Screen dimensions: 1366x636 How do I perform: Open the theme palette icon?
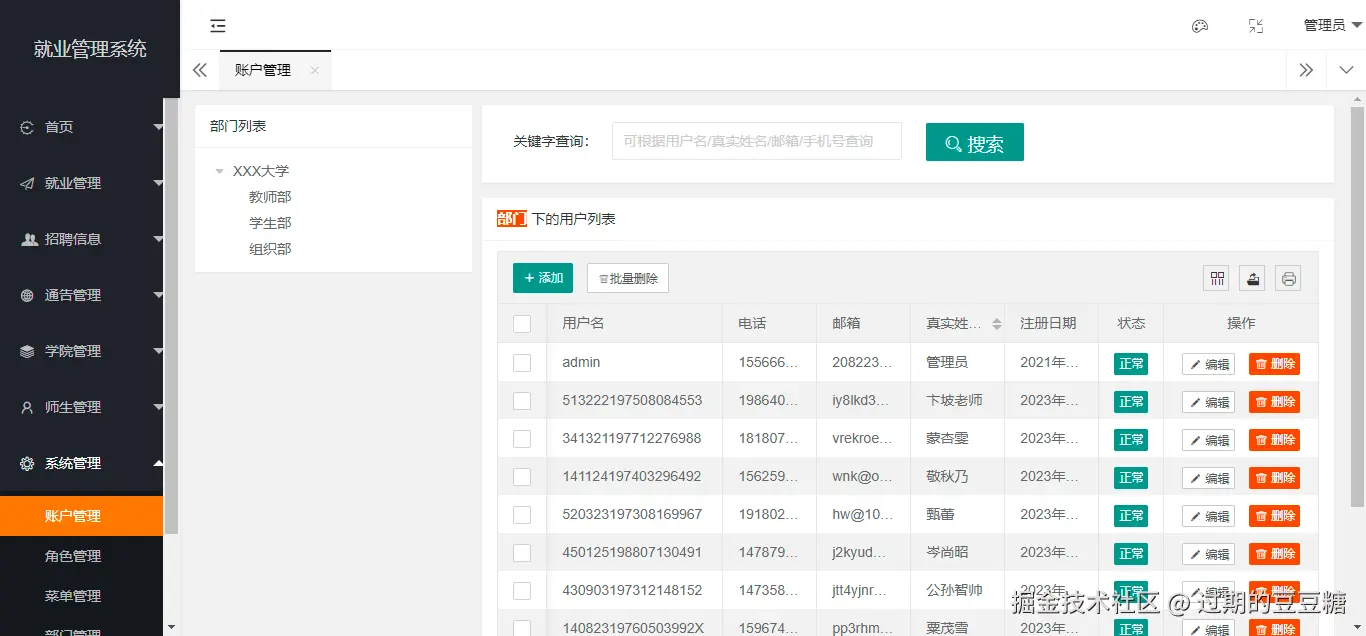[x=1200, y=25]
